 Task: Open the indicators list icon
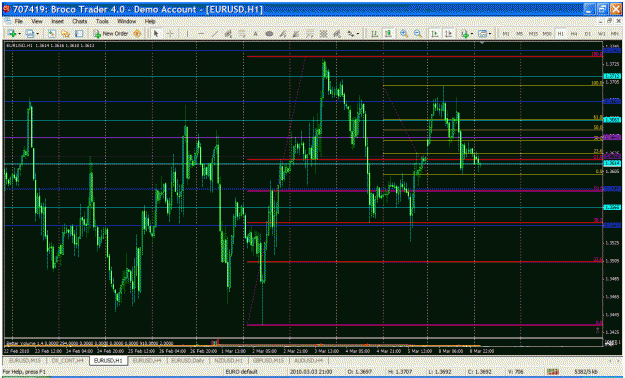465,34
